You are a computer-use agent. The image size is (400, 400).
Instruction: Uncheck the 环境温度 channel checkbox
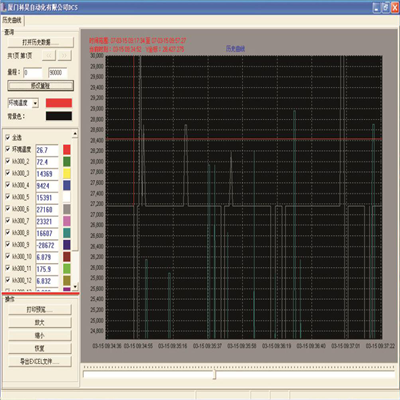[8, 149]
